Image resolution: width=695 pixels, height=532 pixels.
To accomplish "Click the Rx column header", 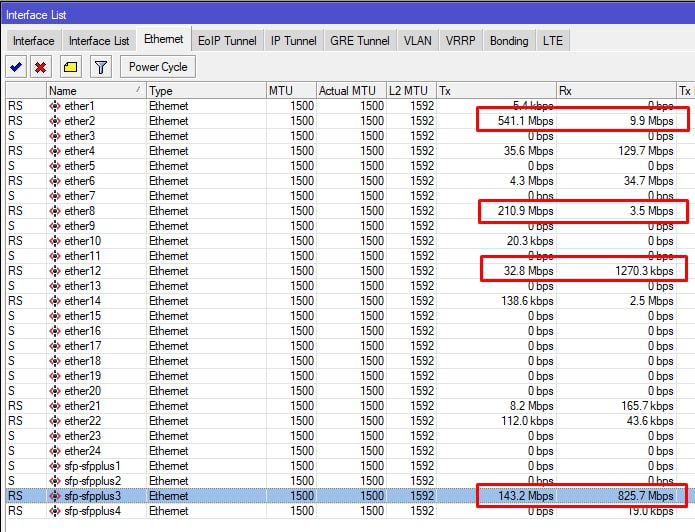I will (x=616, y=90).
